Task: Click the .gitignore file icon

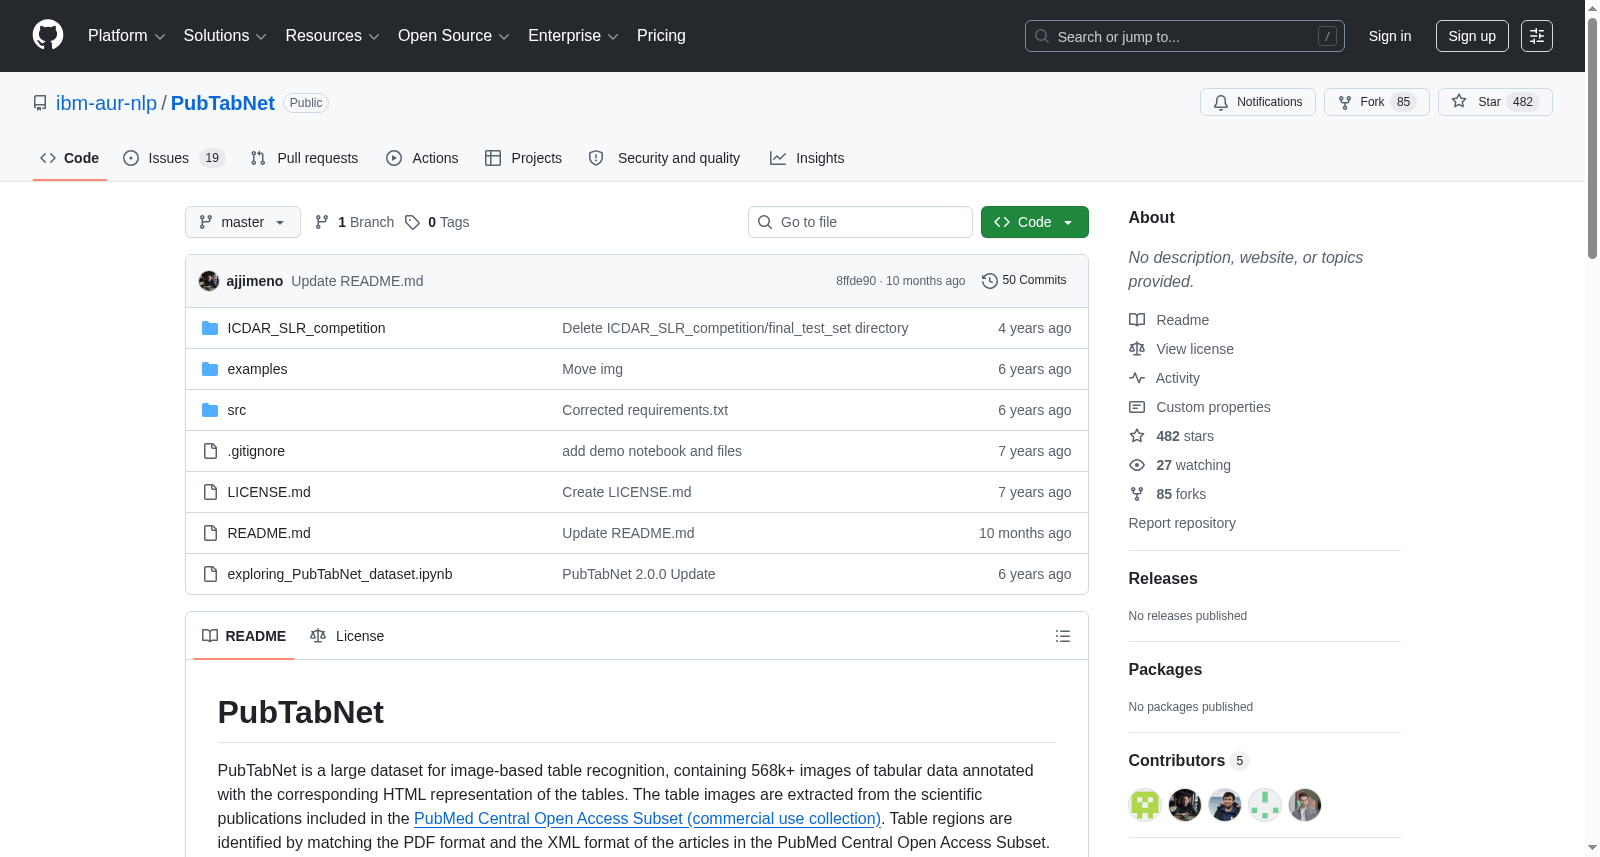Action: 210,451
